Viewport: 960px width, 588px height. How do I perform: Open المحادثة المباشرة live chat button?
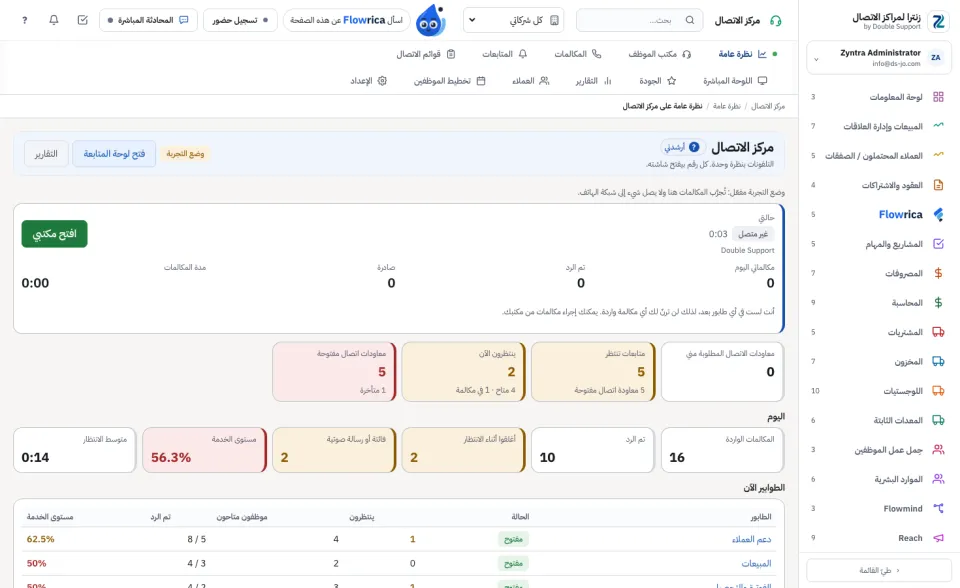point(148,20)
